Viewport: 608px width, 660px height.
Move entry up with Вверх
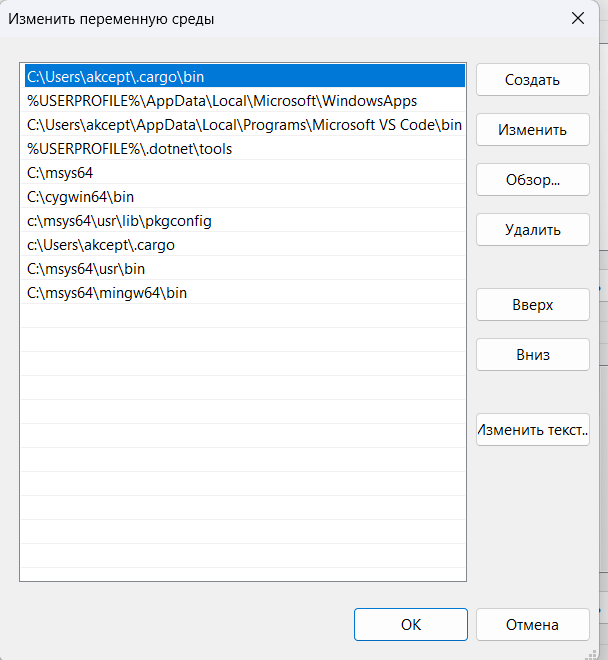[532, 305]
